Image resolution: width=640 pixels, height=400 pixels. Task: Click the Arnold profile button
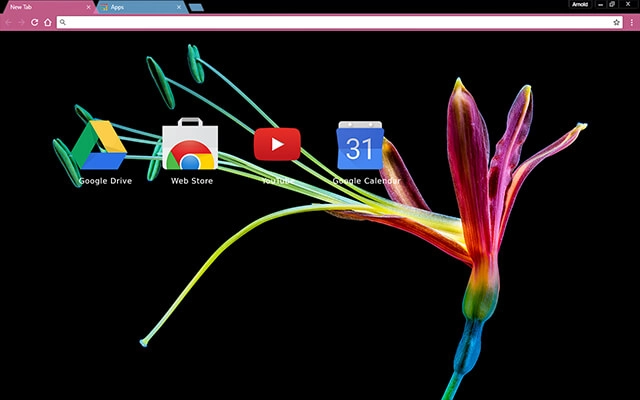580,4
